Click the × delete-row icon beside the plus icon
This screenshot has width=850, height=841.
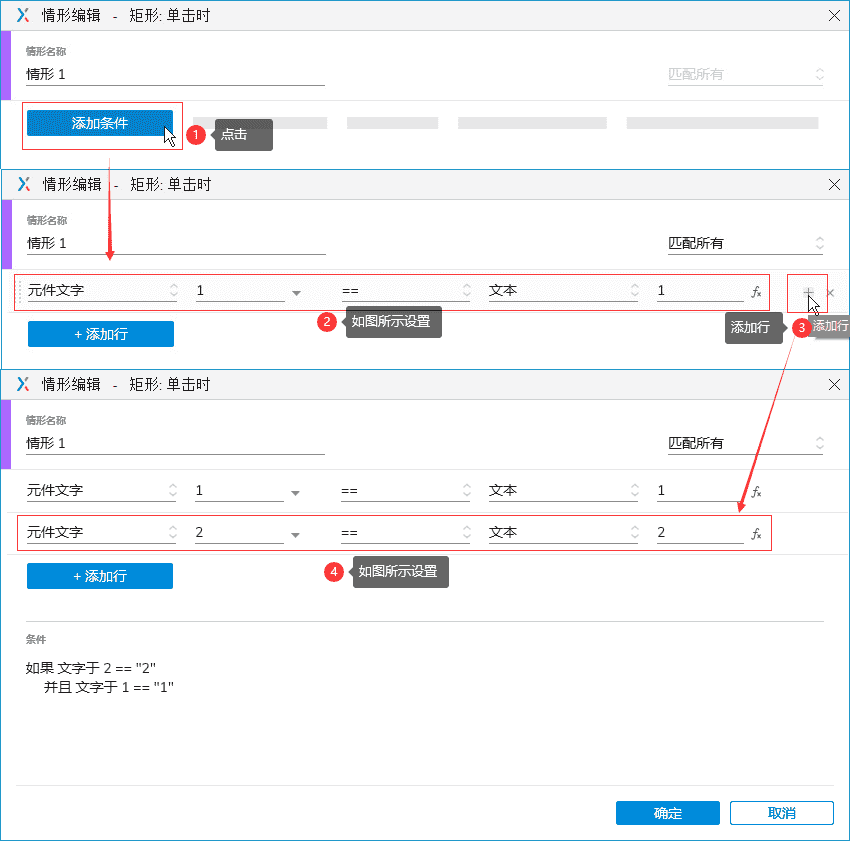831,293
